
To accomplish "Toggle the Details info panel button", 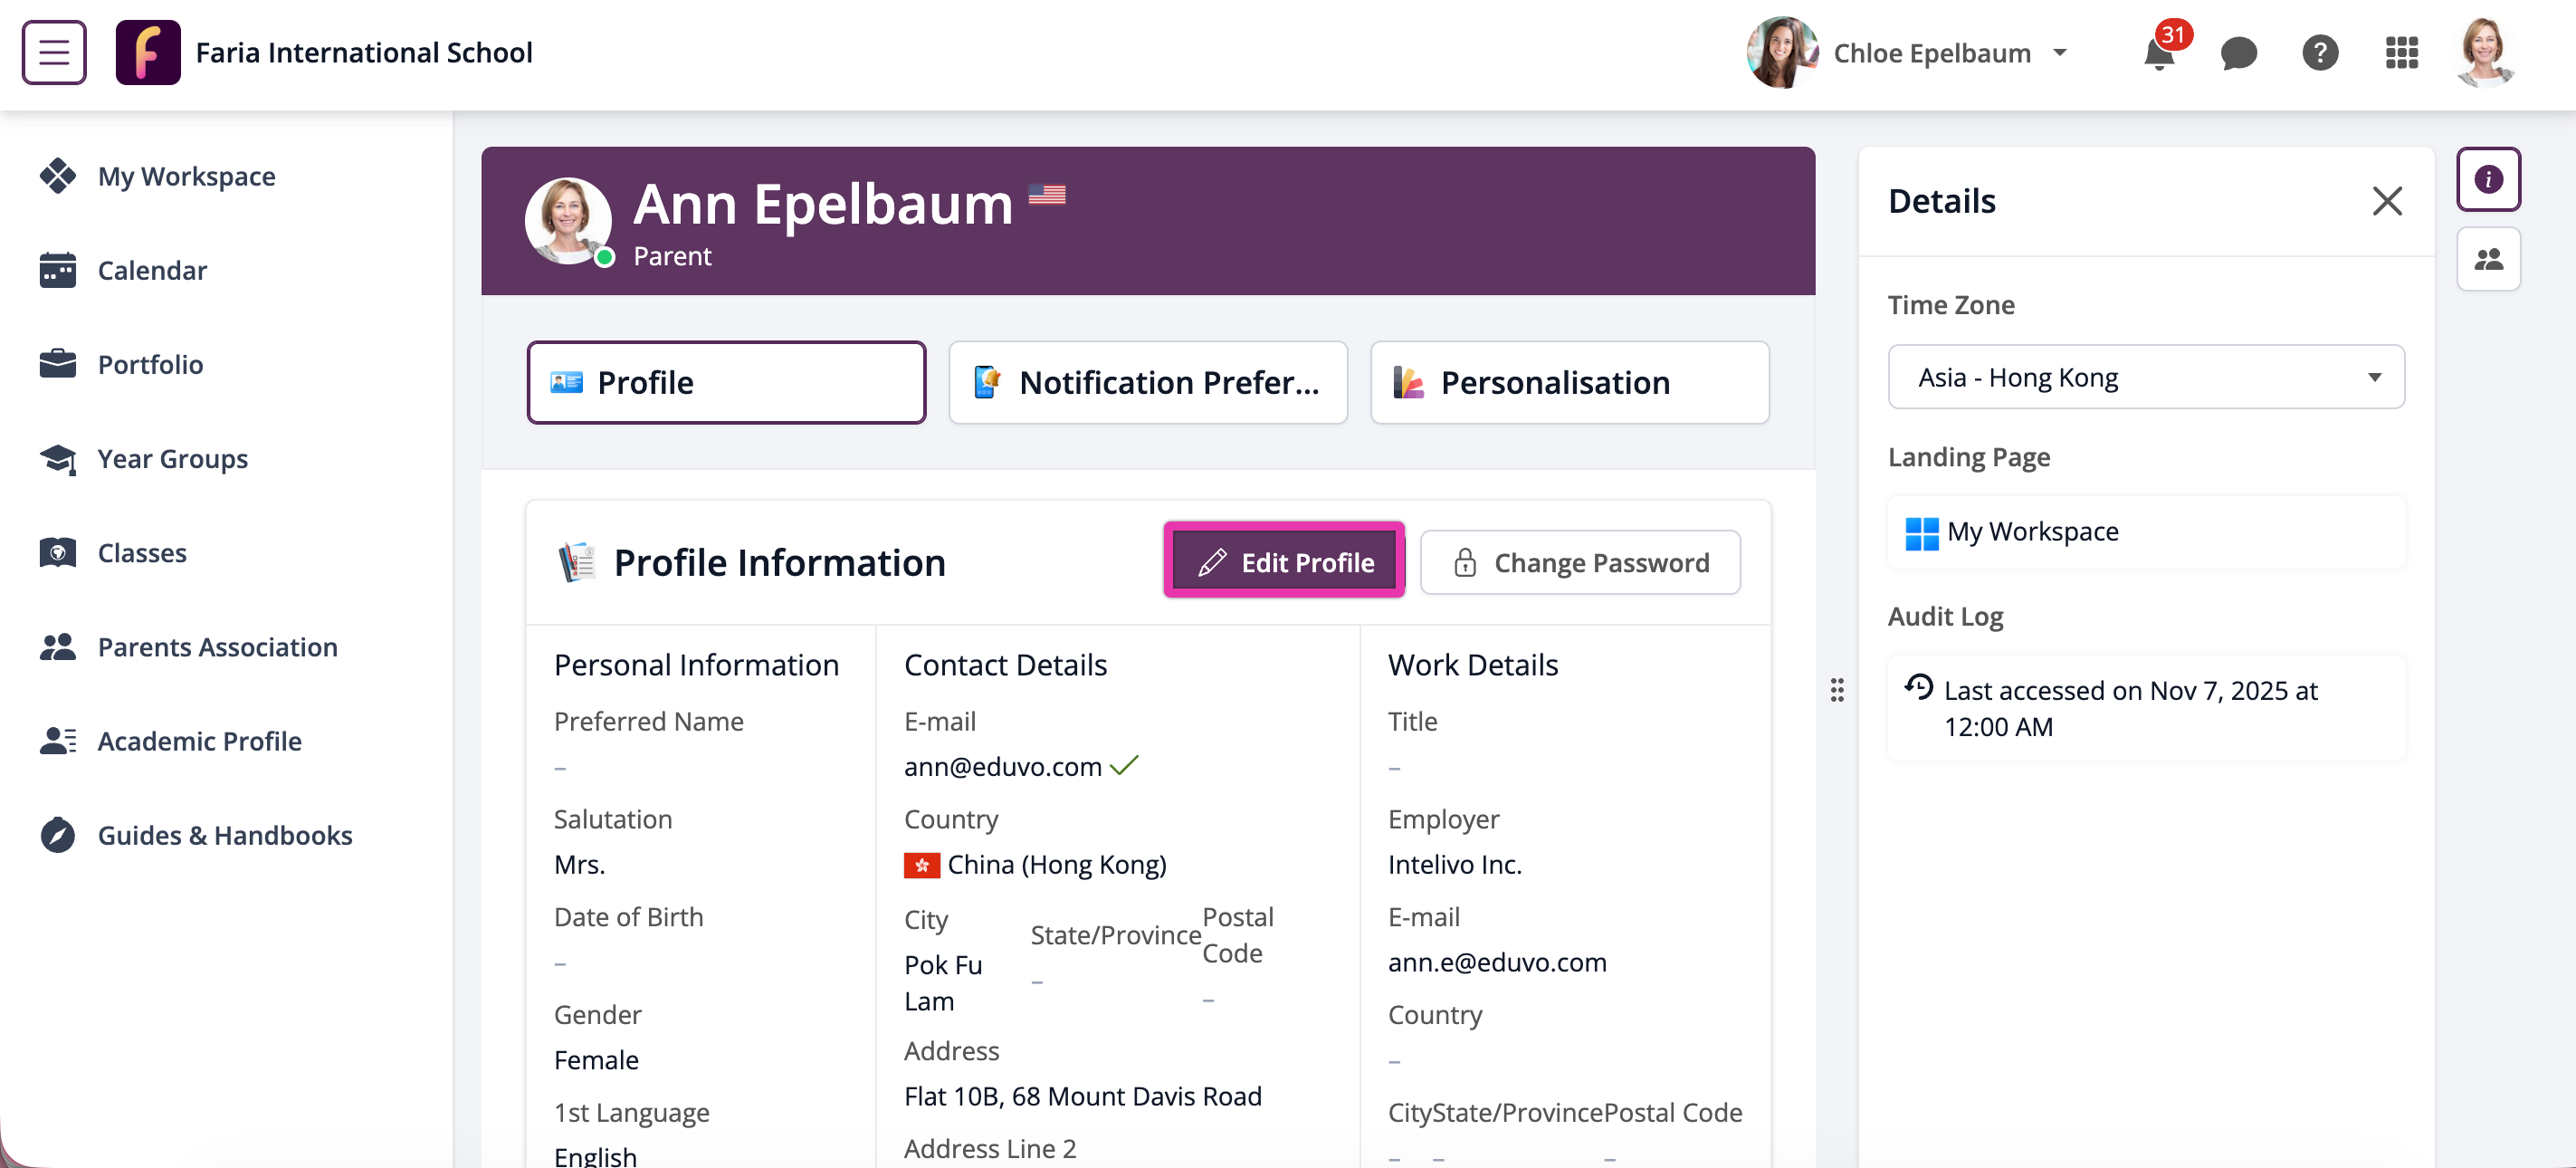I will click(x=2488, y=180).
